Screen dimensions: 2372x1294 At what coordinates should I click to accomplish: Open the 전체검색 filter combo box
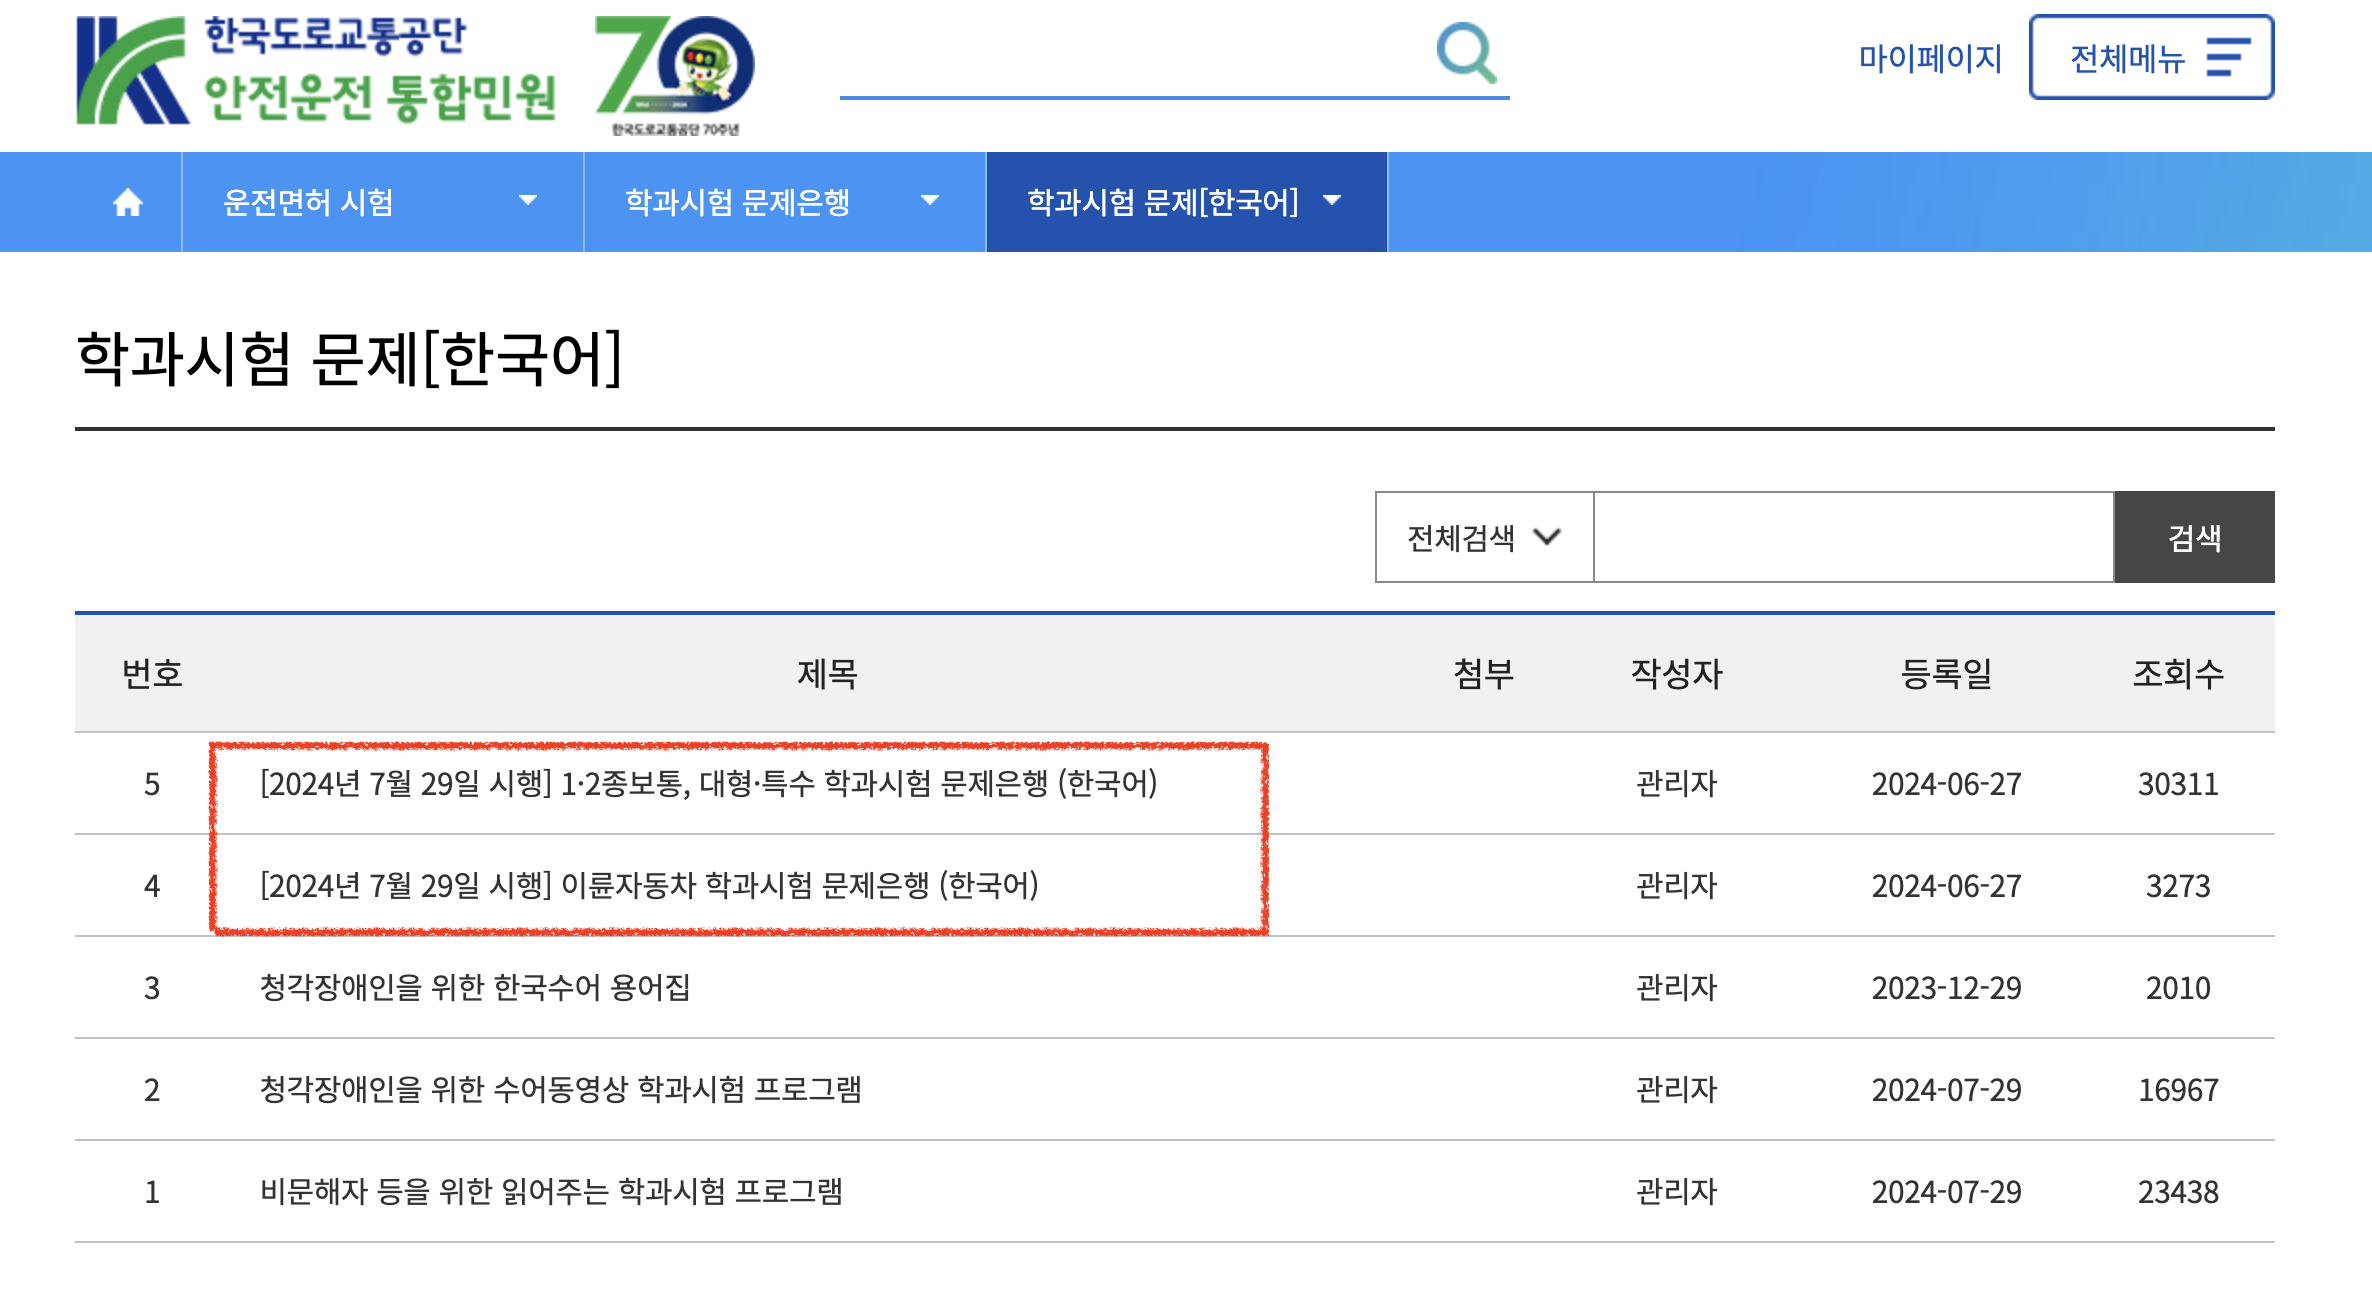tap(1484, 537)
